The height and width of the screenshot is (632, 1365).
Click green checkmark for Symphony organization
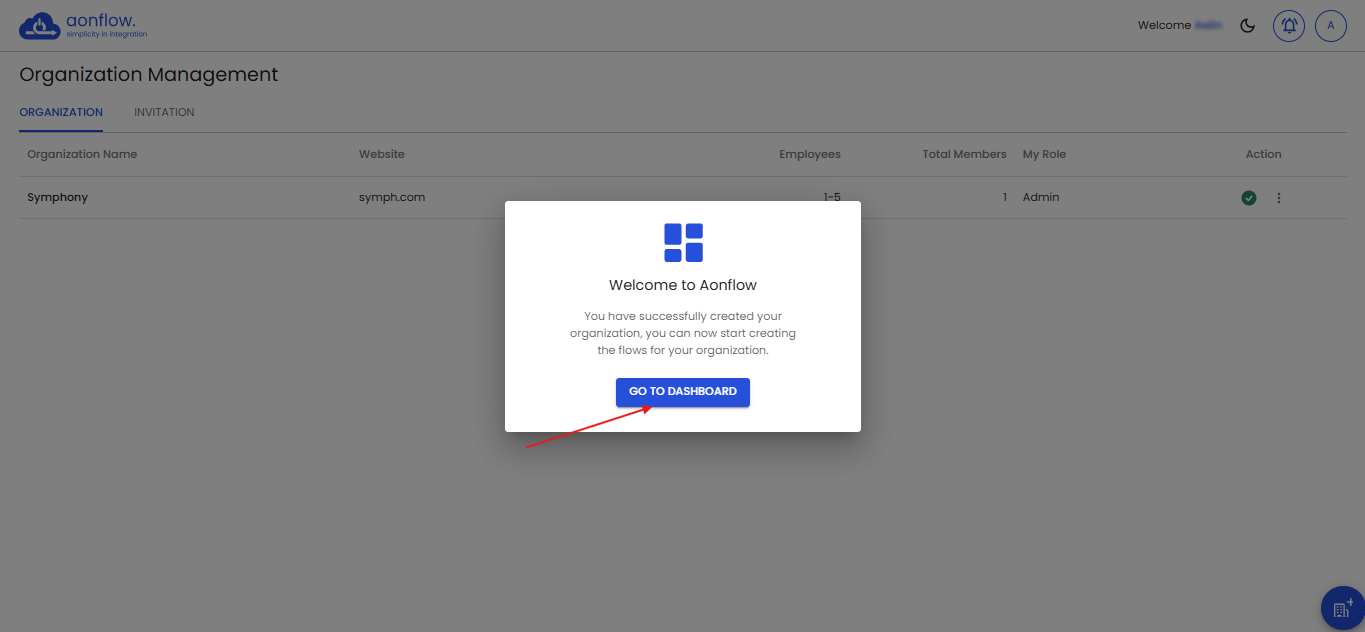click(1249, 198)
